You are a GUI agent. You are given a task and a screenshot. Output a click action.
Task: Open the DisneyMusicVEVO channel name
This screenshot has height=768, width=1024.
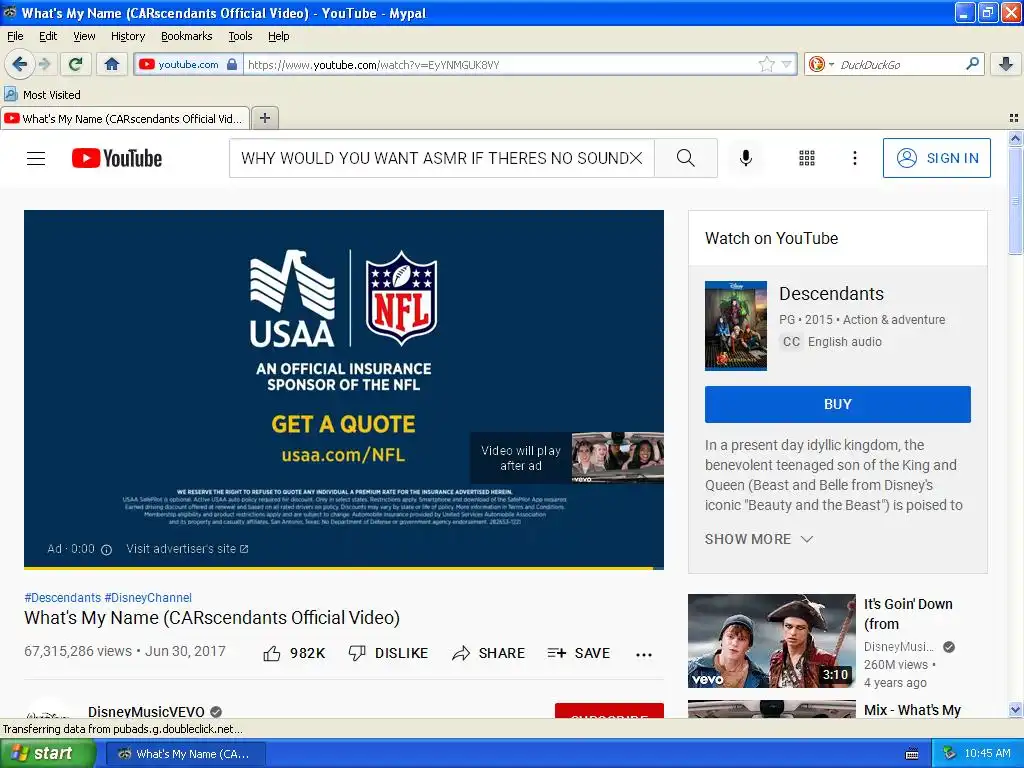coord(146,711)
